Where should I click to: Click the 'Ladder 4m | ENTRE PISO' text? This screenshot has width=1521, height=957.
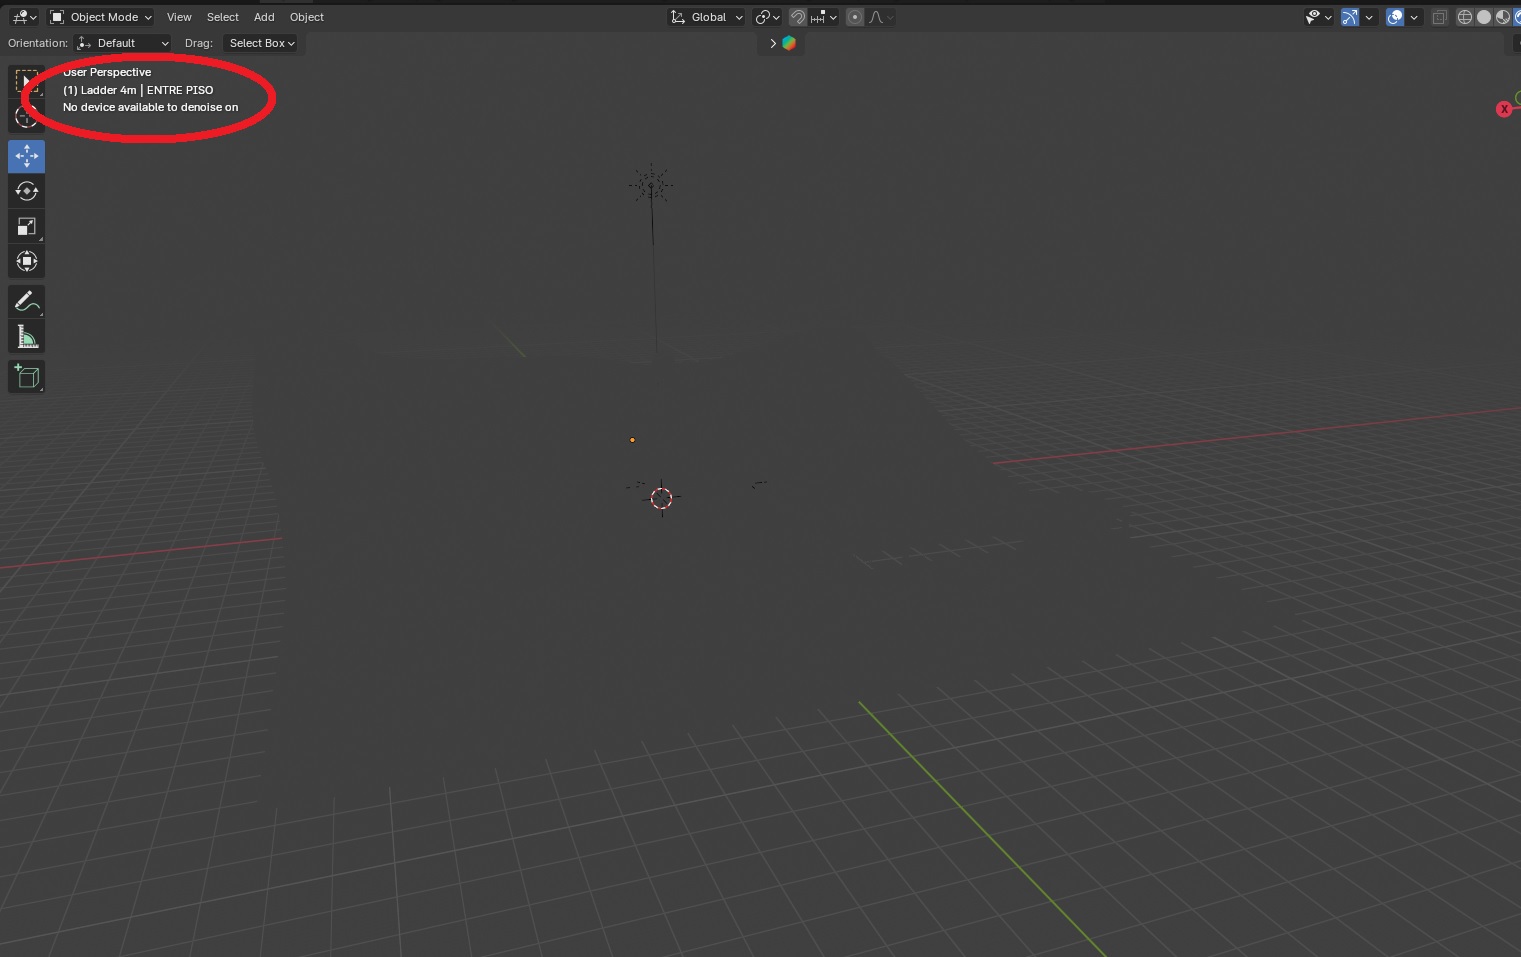point(147,90)
